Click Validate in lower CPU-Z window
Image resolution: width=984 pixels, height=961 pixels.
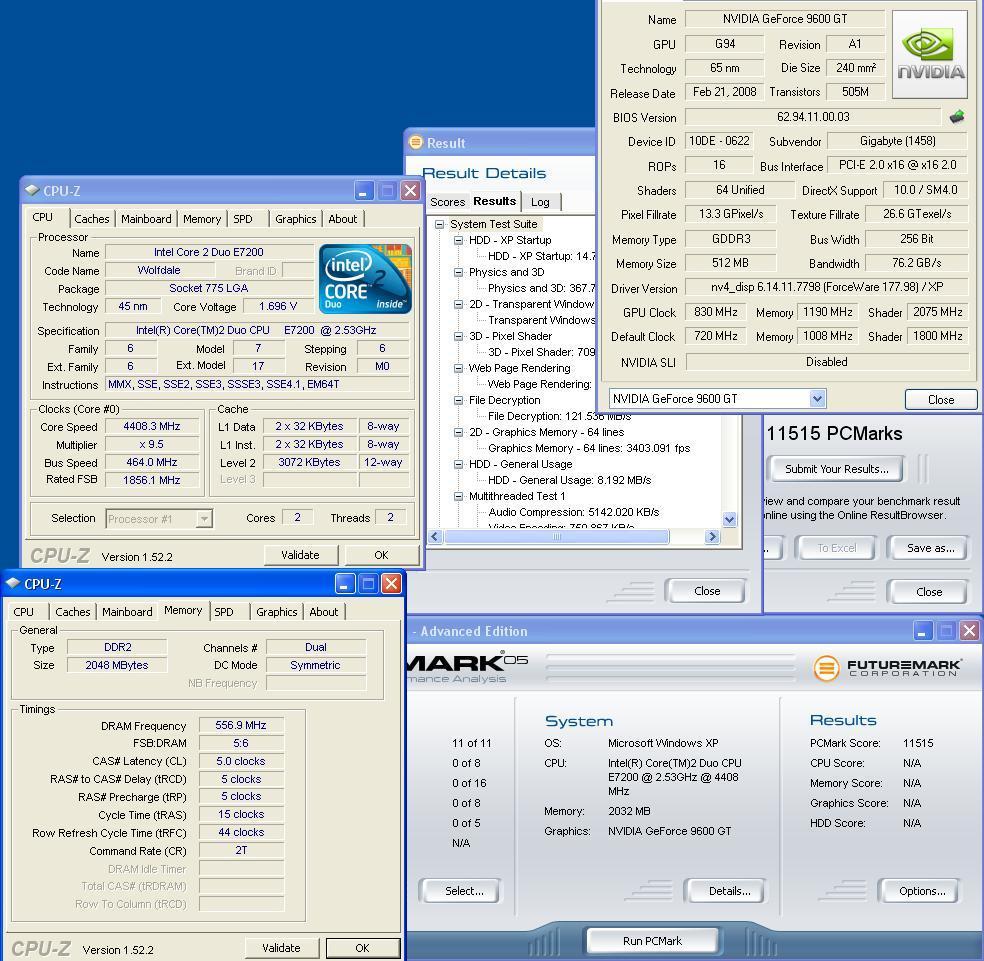pos(281,948)
